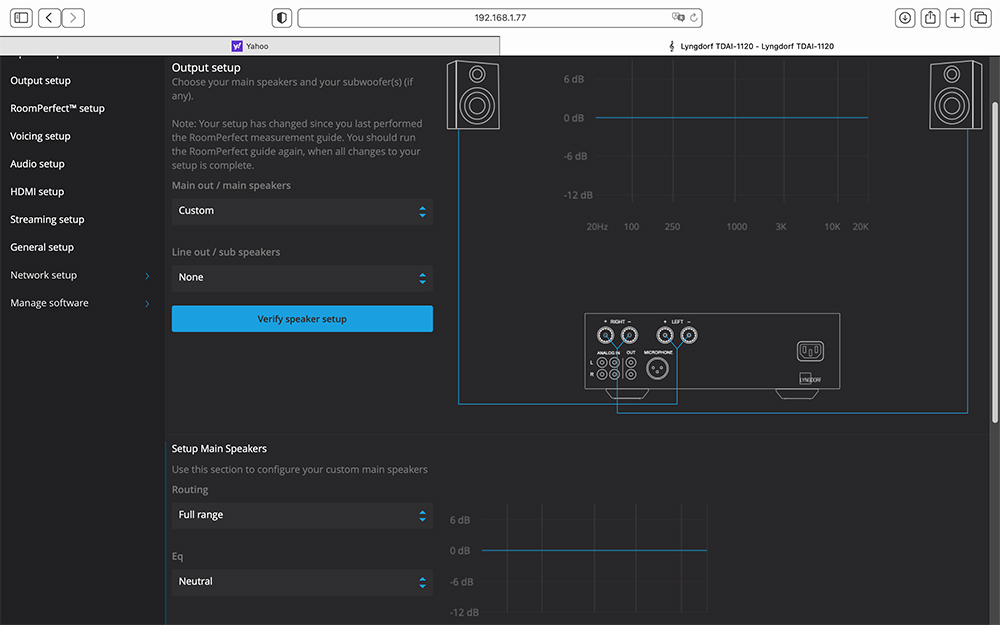The height and width of the screenshot is (625, 1000).
Task: Click the Lyngdorf tab treble clef icon
Action: 672,46
